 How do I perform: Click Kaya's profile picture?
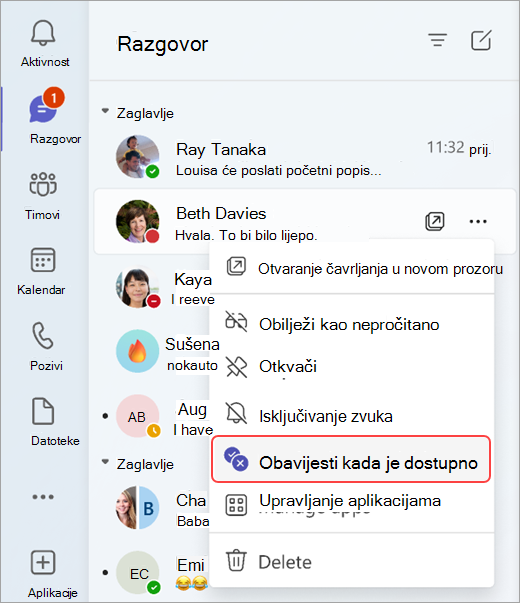pyautogui.click(x=137, y=287)
